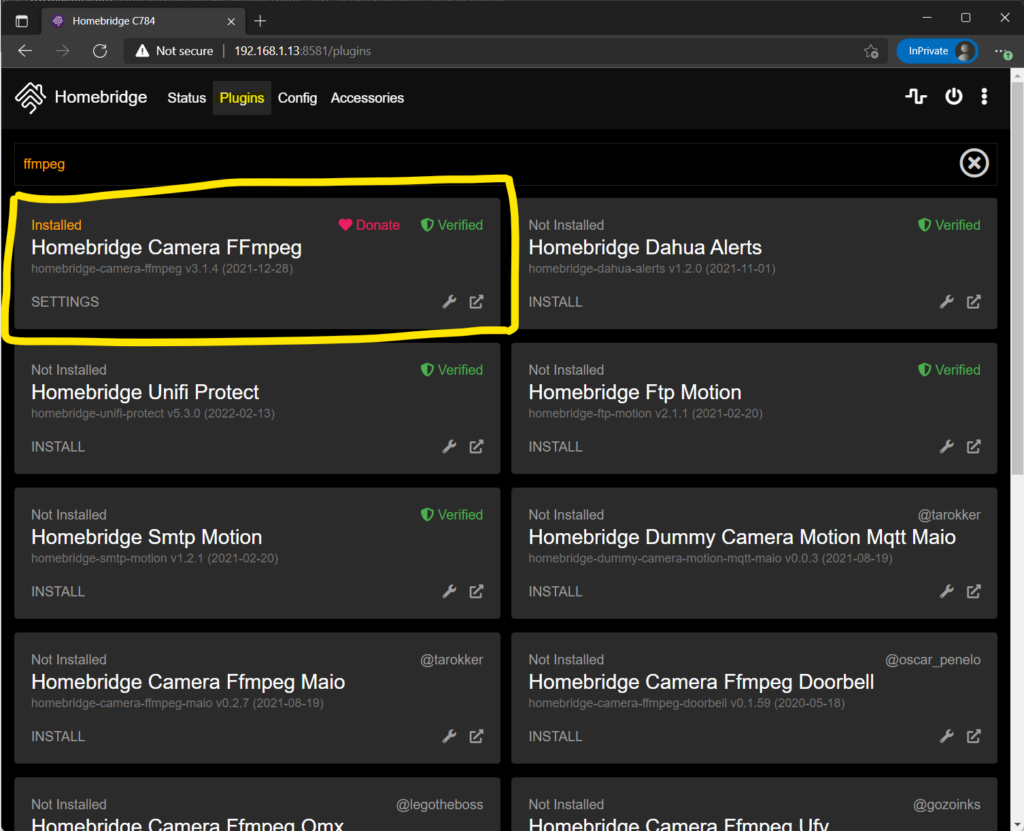Image resolution: width=1024 pixels, height=831 pixels.
Task: Click the wrench icon on Camera Ffmpeg Doorbell
Action: tap(947, 737)
